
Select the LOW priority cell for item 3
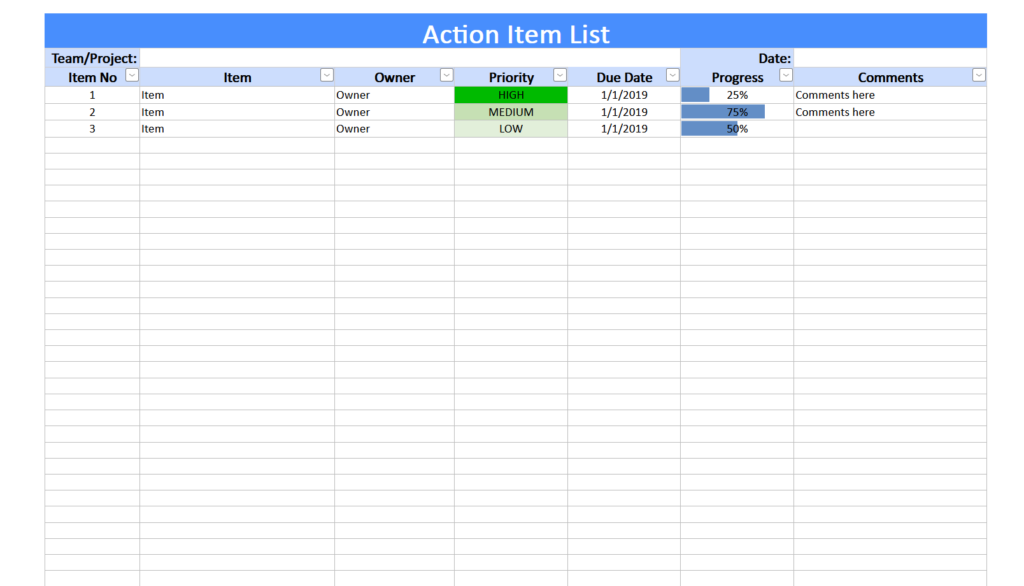510,128
